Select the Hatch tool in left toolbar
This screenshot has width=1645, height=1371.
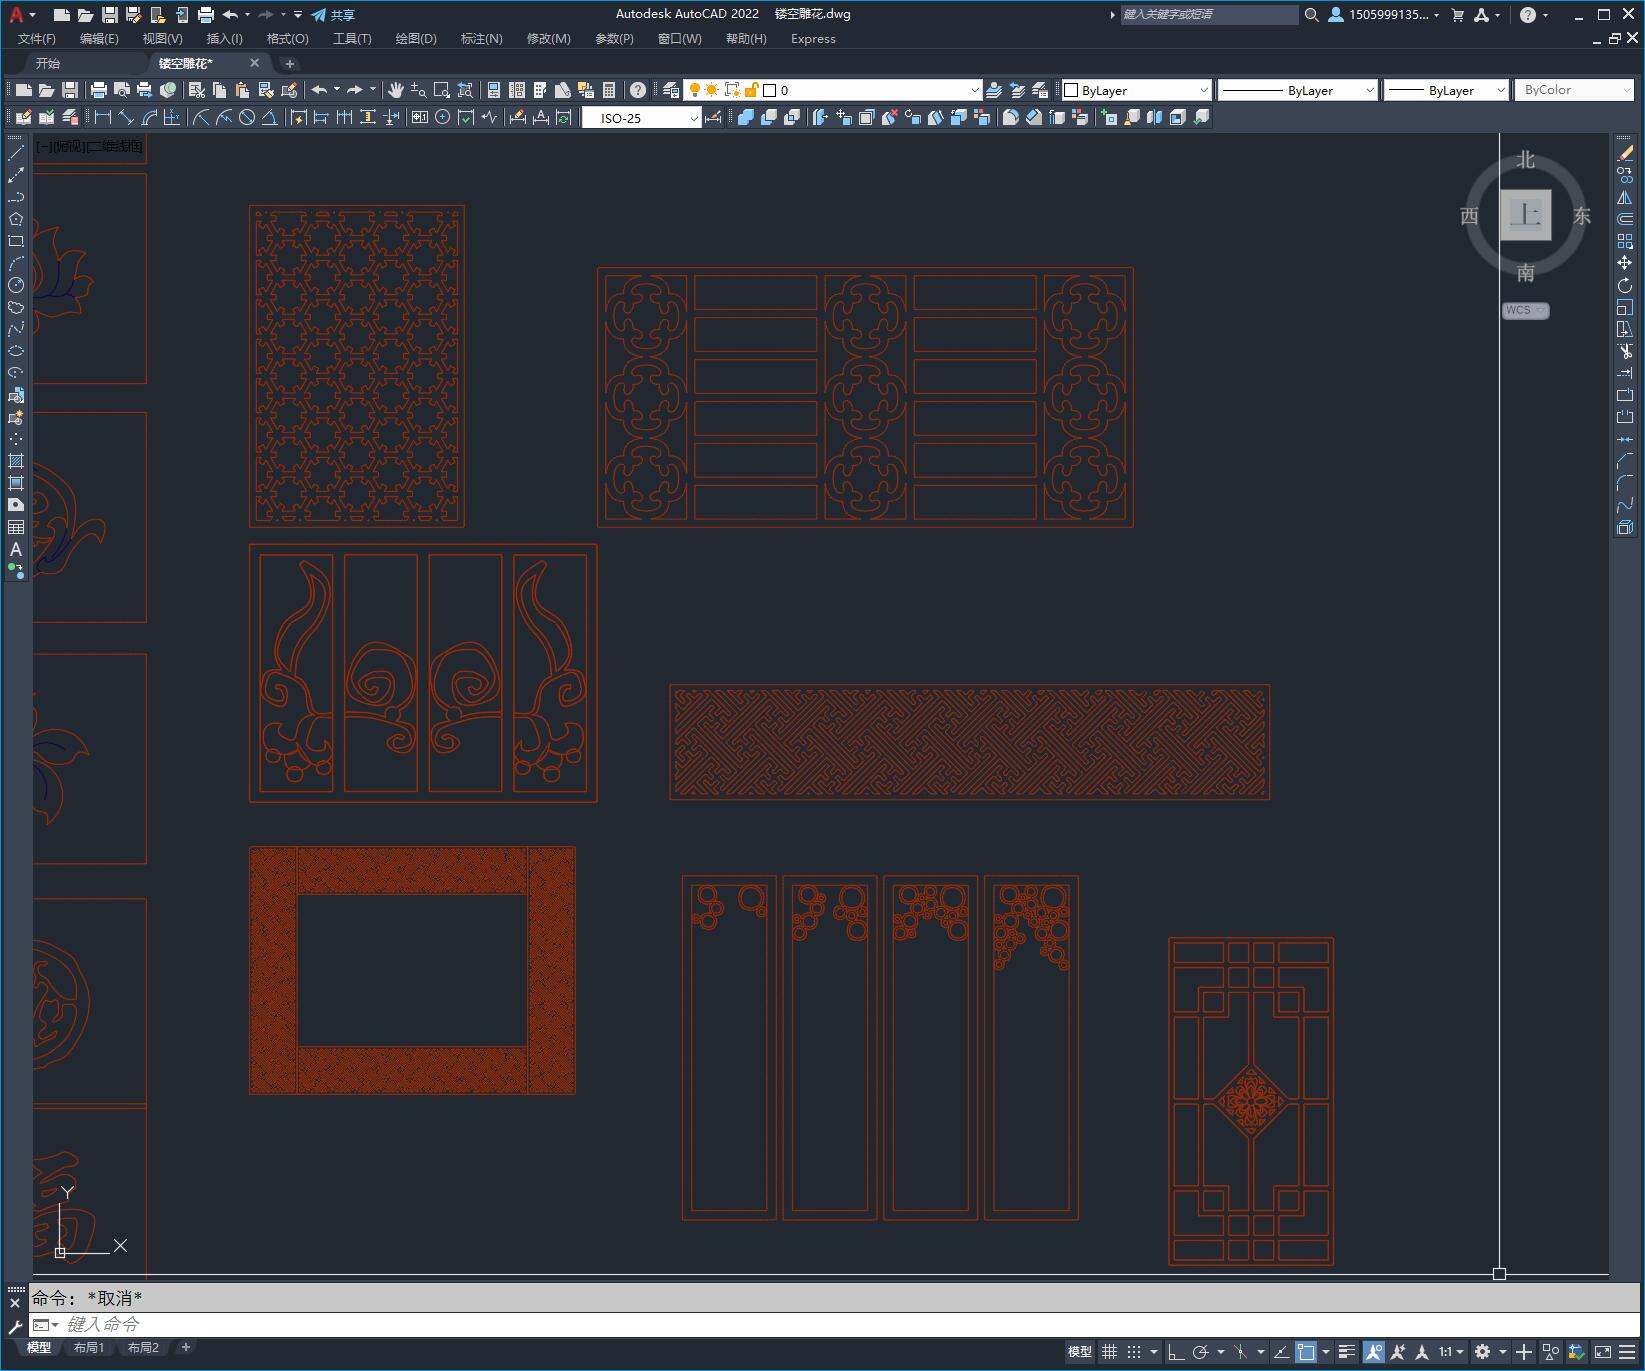[x=16, y=461]
